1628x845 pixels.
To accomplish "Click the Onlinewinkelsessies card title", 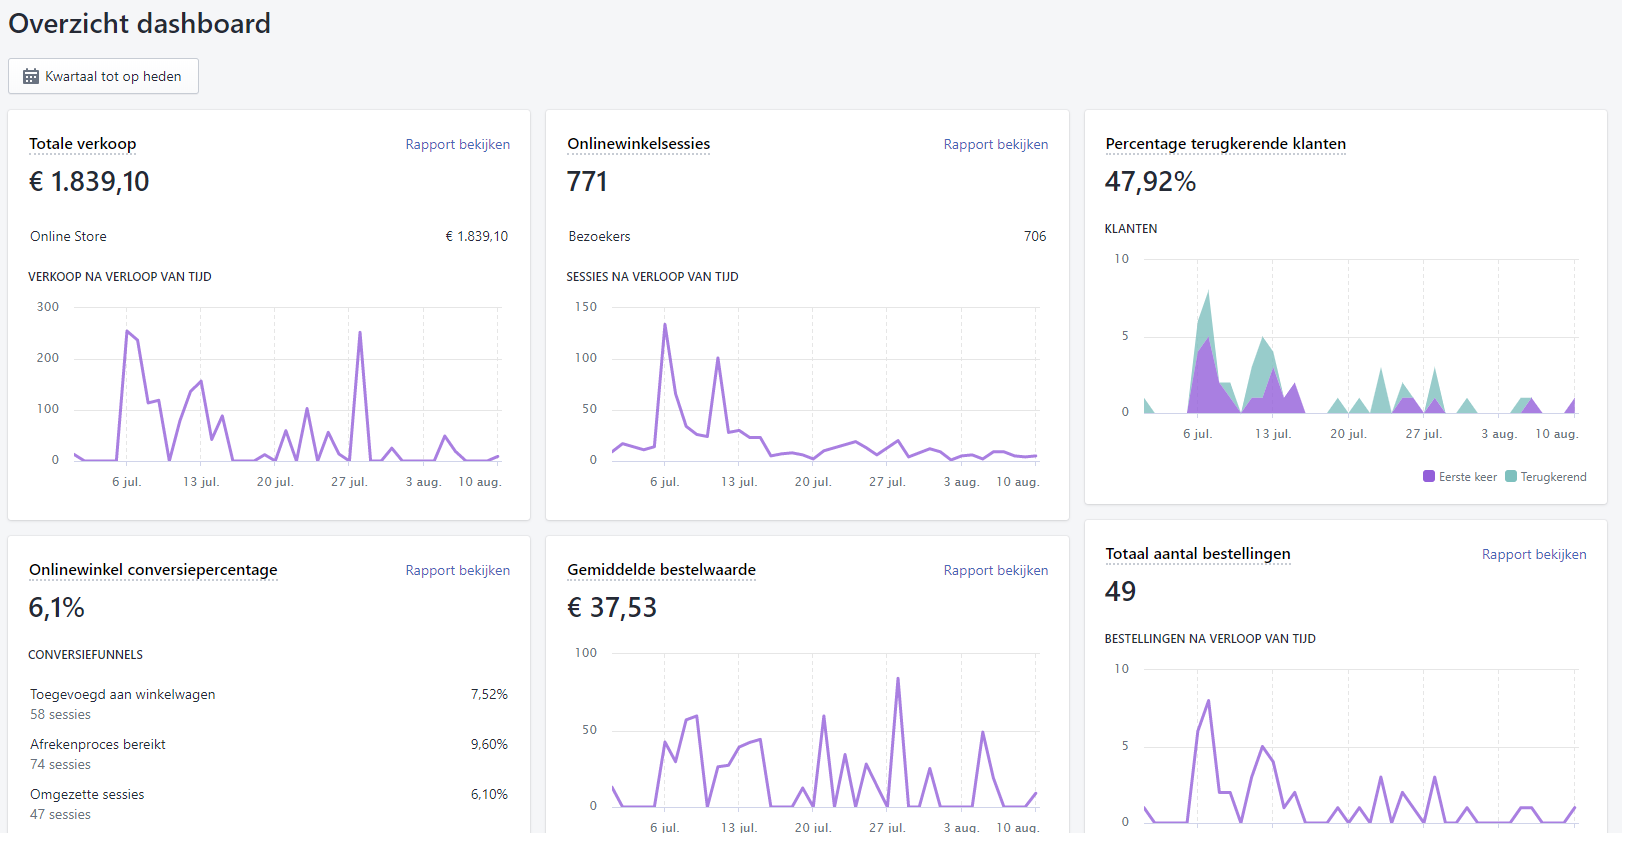I will tap(638, 144).
